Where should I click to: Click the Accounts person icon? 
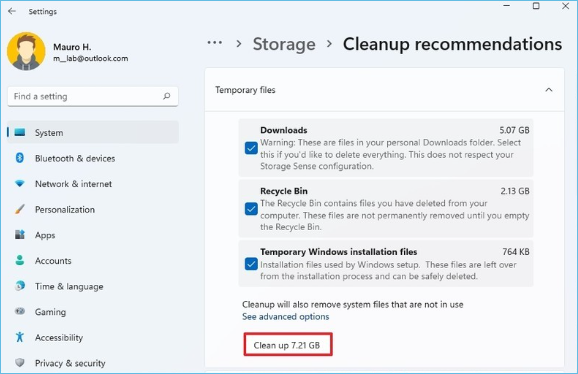point(20,261)
